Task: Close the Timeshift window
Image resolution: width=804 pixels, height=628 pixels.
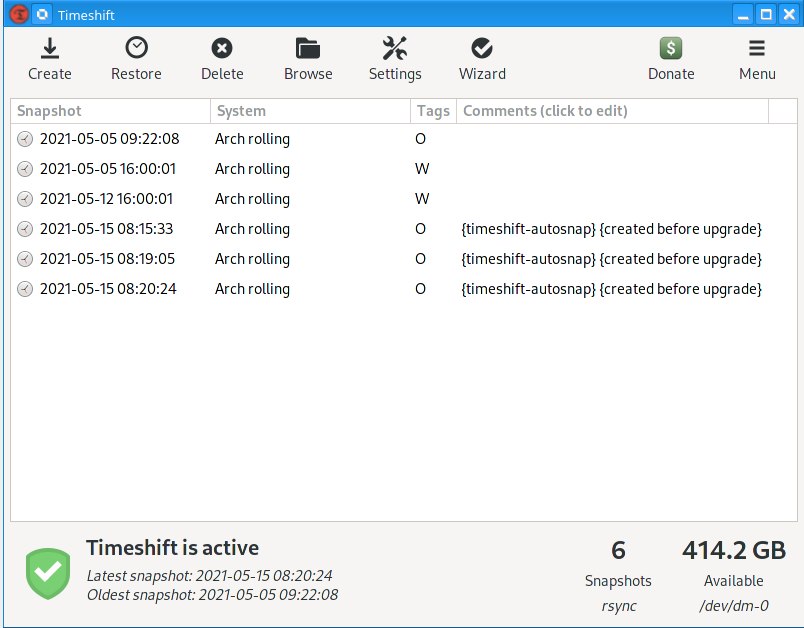Action: pyautogui.click(x=789, y=14)
